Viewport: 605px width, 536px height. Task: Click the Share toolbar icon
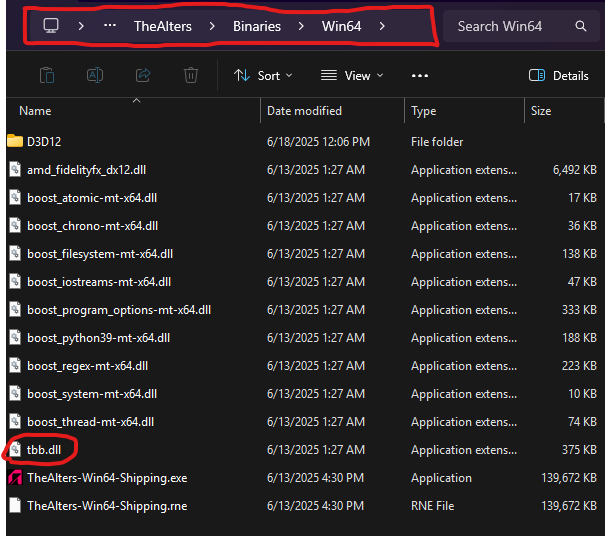point(143,75)
